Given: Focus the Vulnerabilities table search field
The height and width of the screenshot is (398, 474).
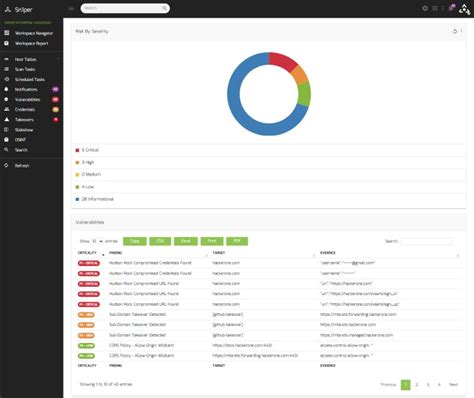Looking at the screenshot, I should coord(426,241).
